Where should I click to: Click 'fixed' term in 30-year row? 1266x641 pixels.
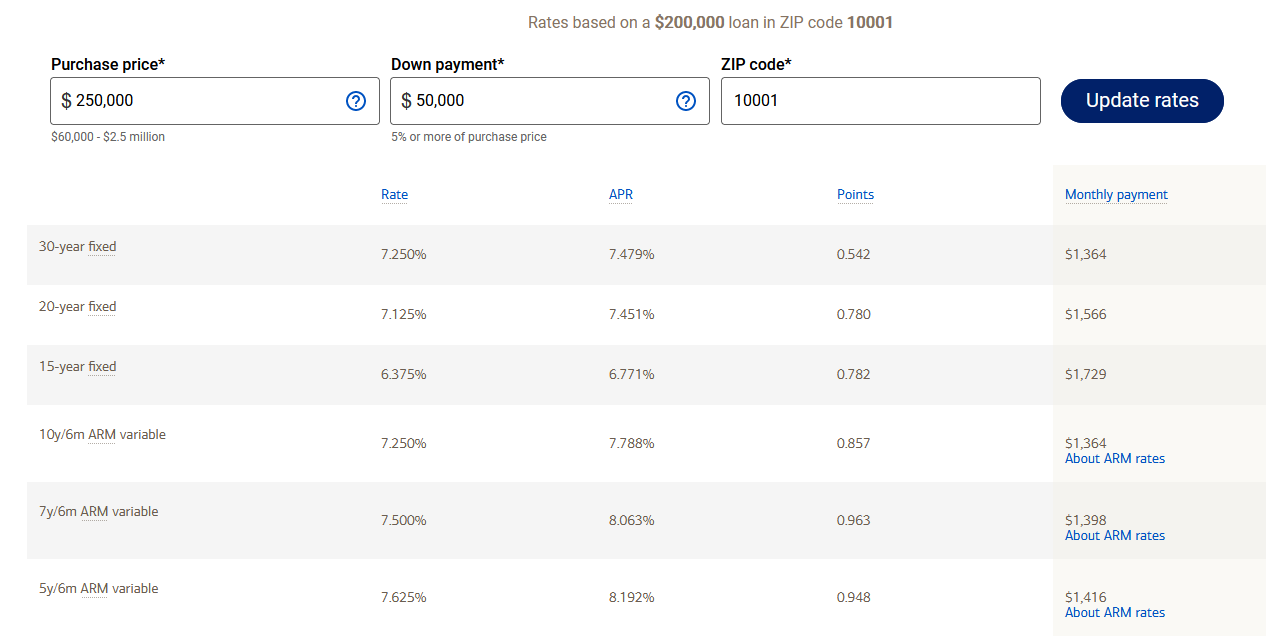[x=102, y=247]
